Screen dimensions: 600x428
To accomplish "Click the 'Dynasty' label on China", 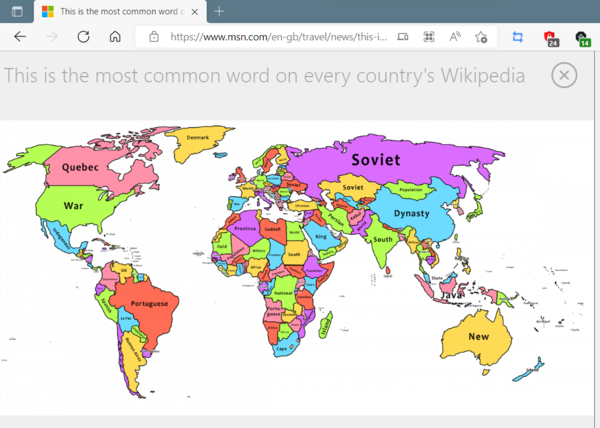I will click(412, 213).
